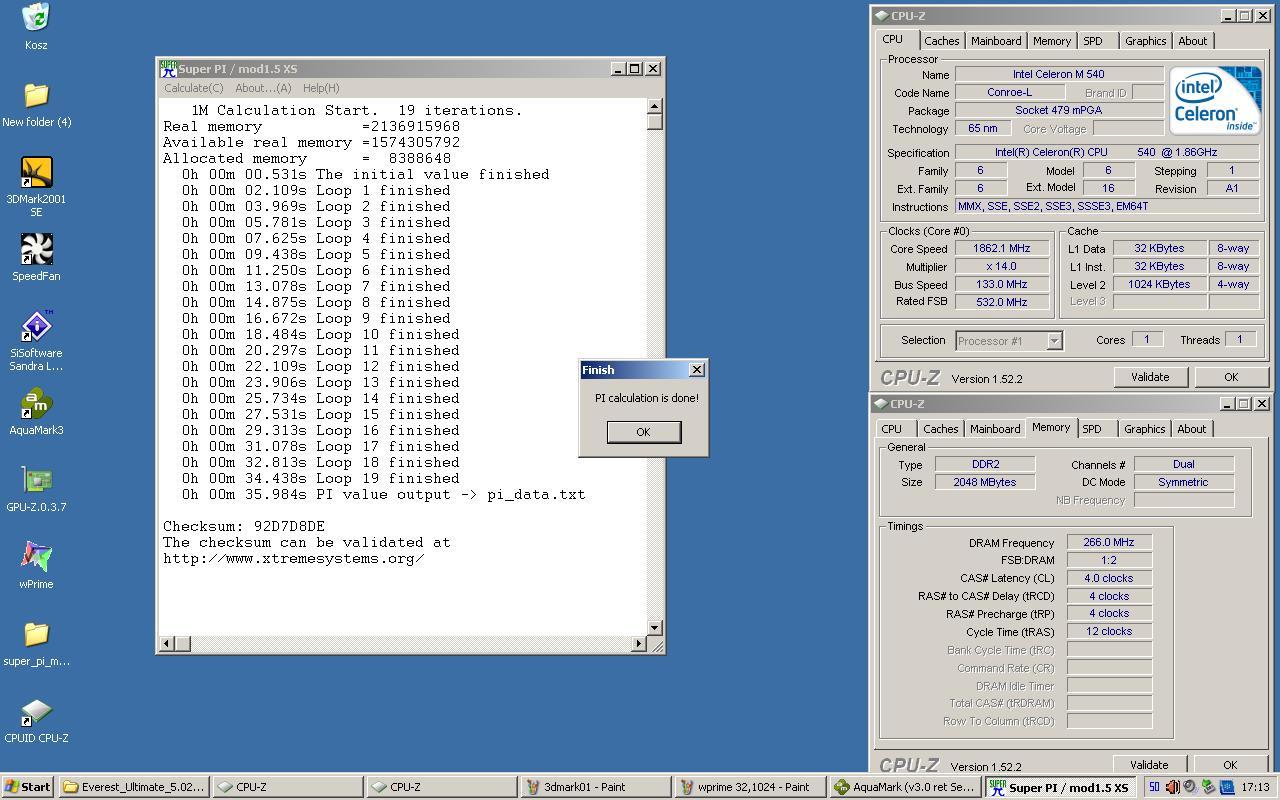Click the upper CPU-Z window title icon
1280x800 pixels.
click(x=881, y=15)
